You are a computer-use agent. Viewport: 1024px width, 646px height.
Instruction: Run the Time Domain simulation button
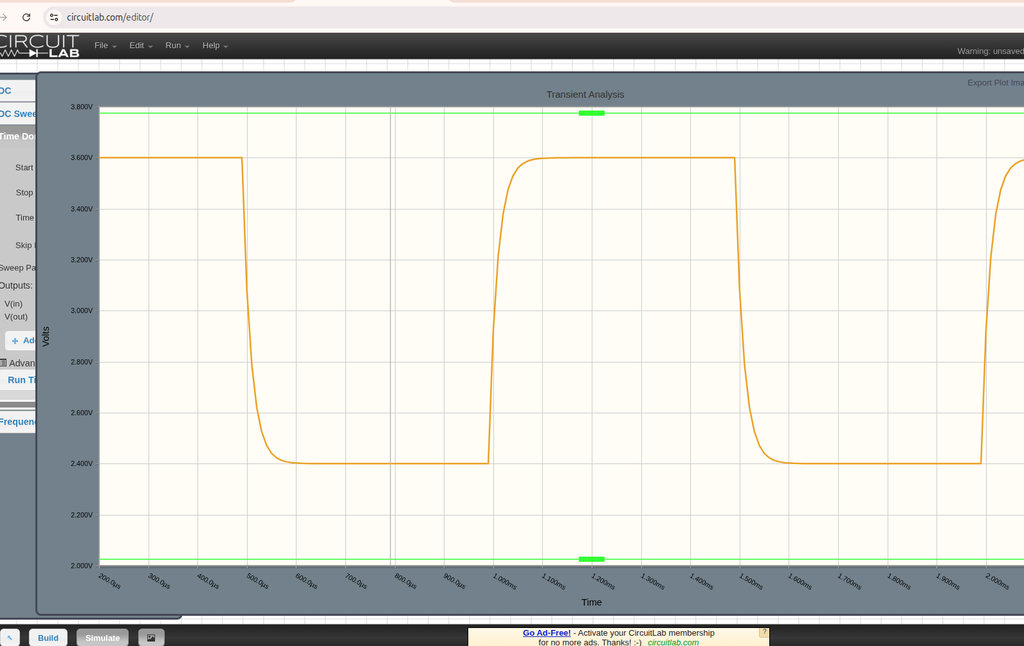coord(21,380)
